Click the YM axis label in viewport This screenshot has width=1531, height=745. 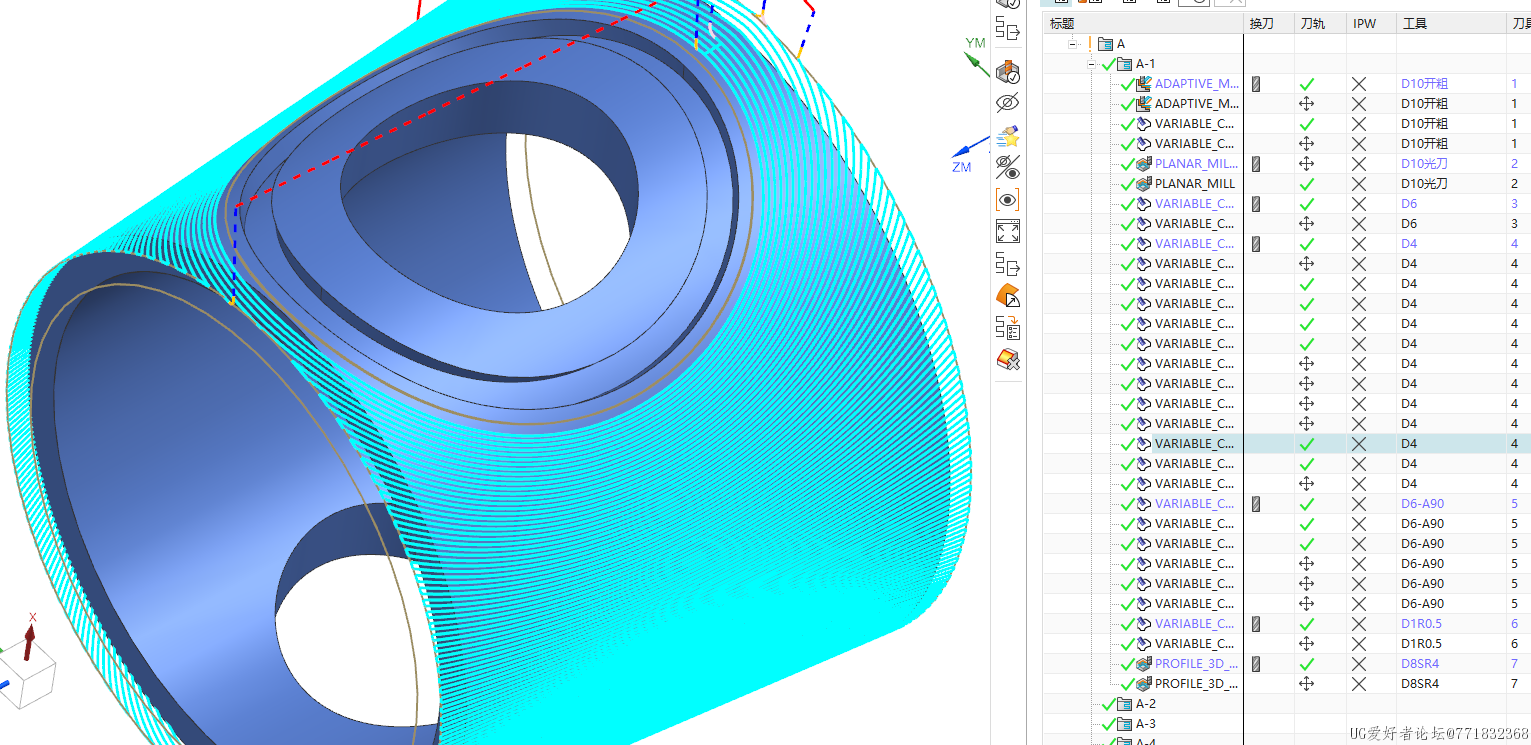point(974,43)
